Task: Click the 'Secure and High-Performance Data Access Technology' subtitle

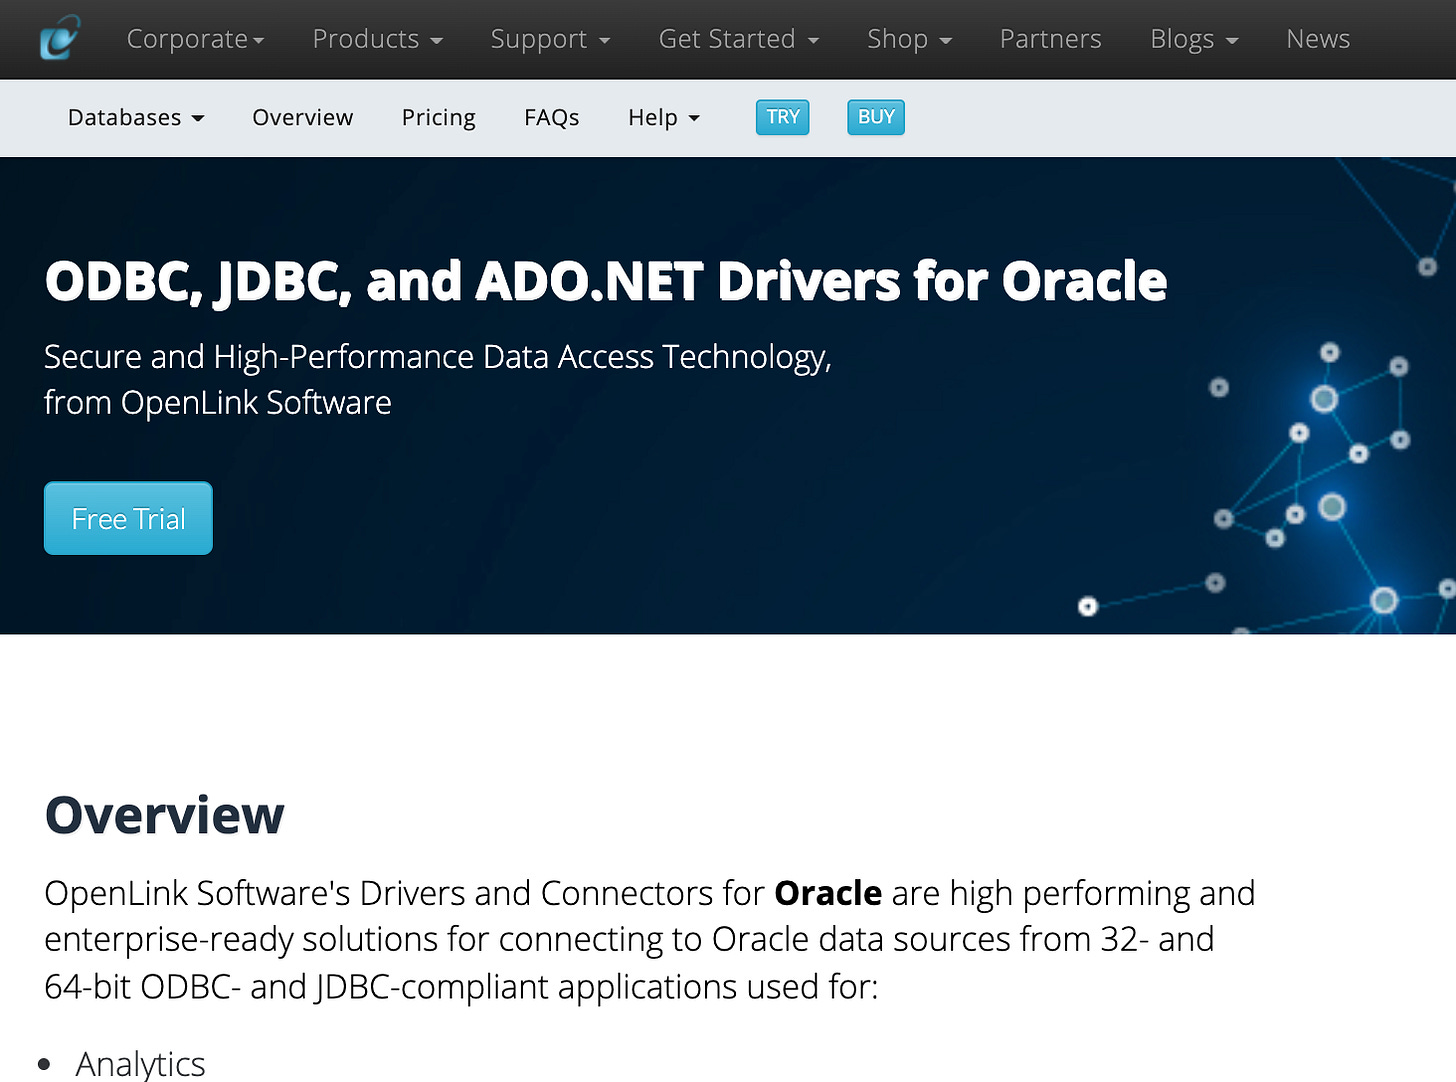Action: (438, 357)
